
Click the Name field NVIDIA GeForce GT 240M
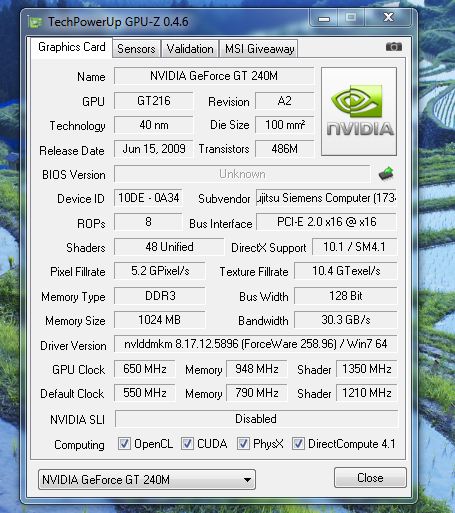[x=214, y=76]
